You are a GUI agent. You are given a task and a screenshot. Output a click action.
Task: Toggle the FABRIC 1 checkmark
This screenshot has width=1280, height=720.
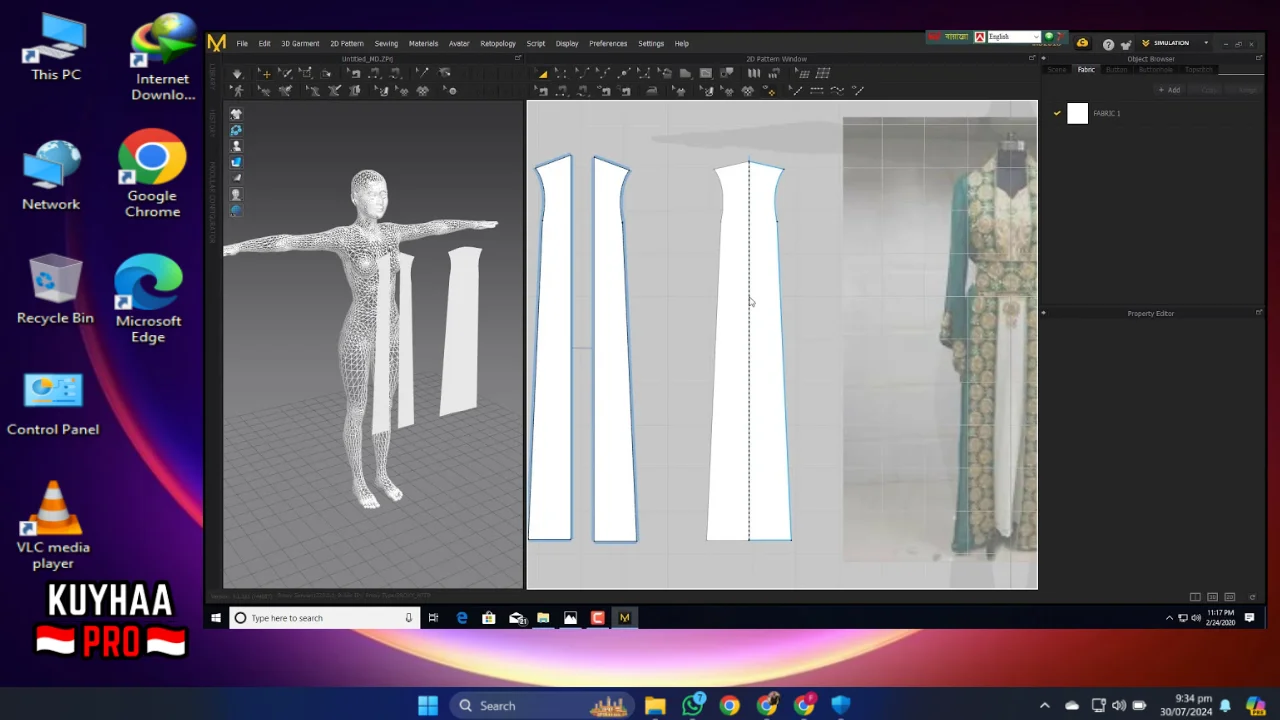click(1057, 113)
